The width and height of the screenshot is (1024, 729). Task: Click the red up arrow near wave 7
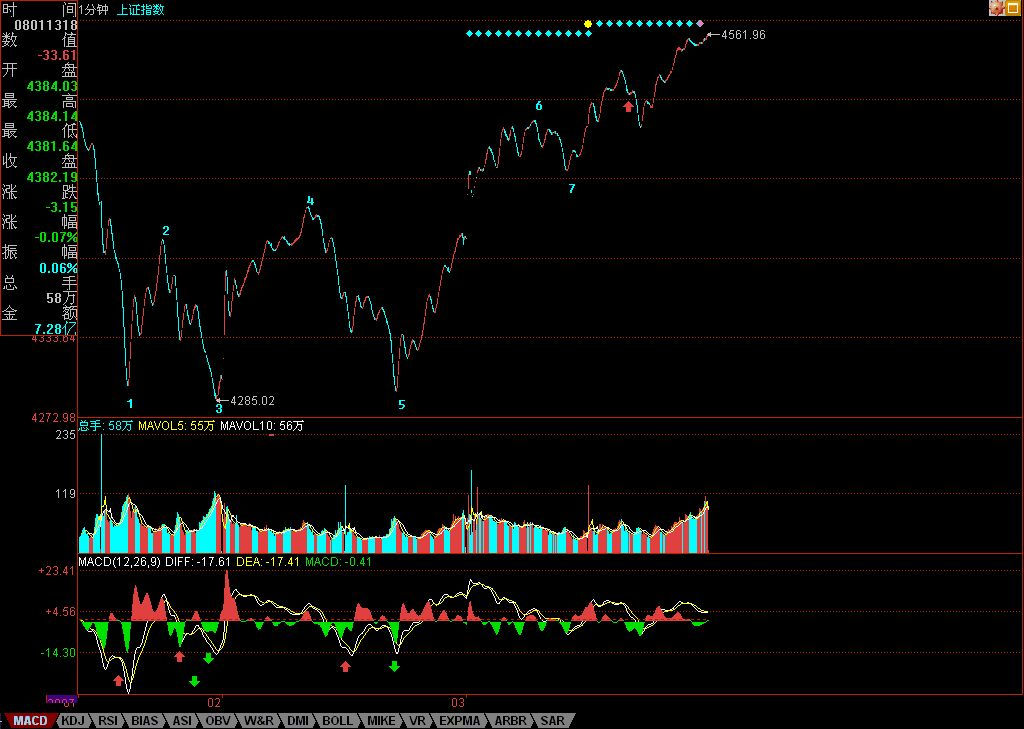628,106
